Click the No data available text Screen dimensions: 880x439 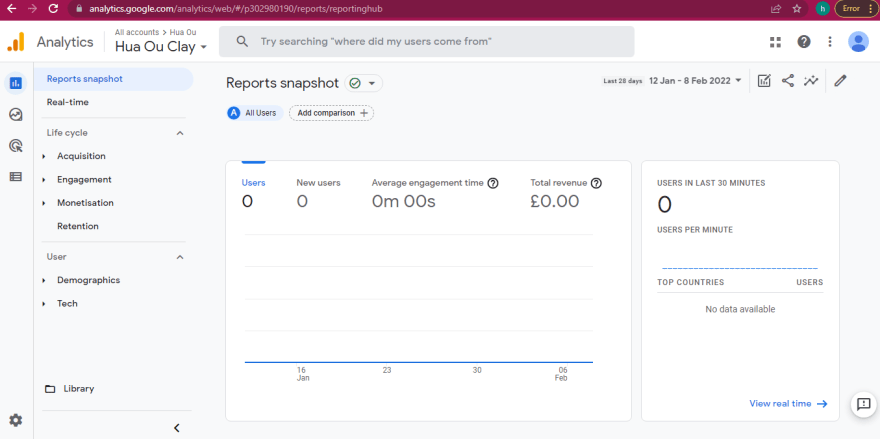coord(740,309)
